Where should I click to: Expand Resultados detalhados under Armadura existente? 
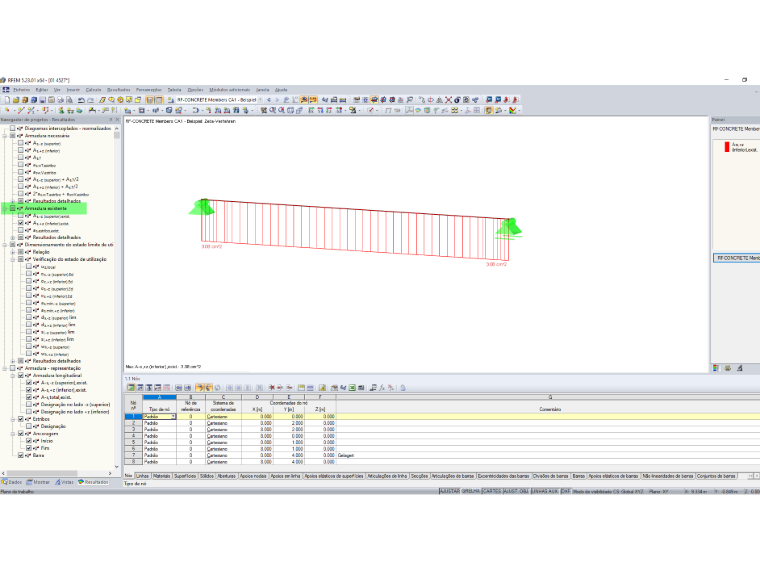[13, 238]
